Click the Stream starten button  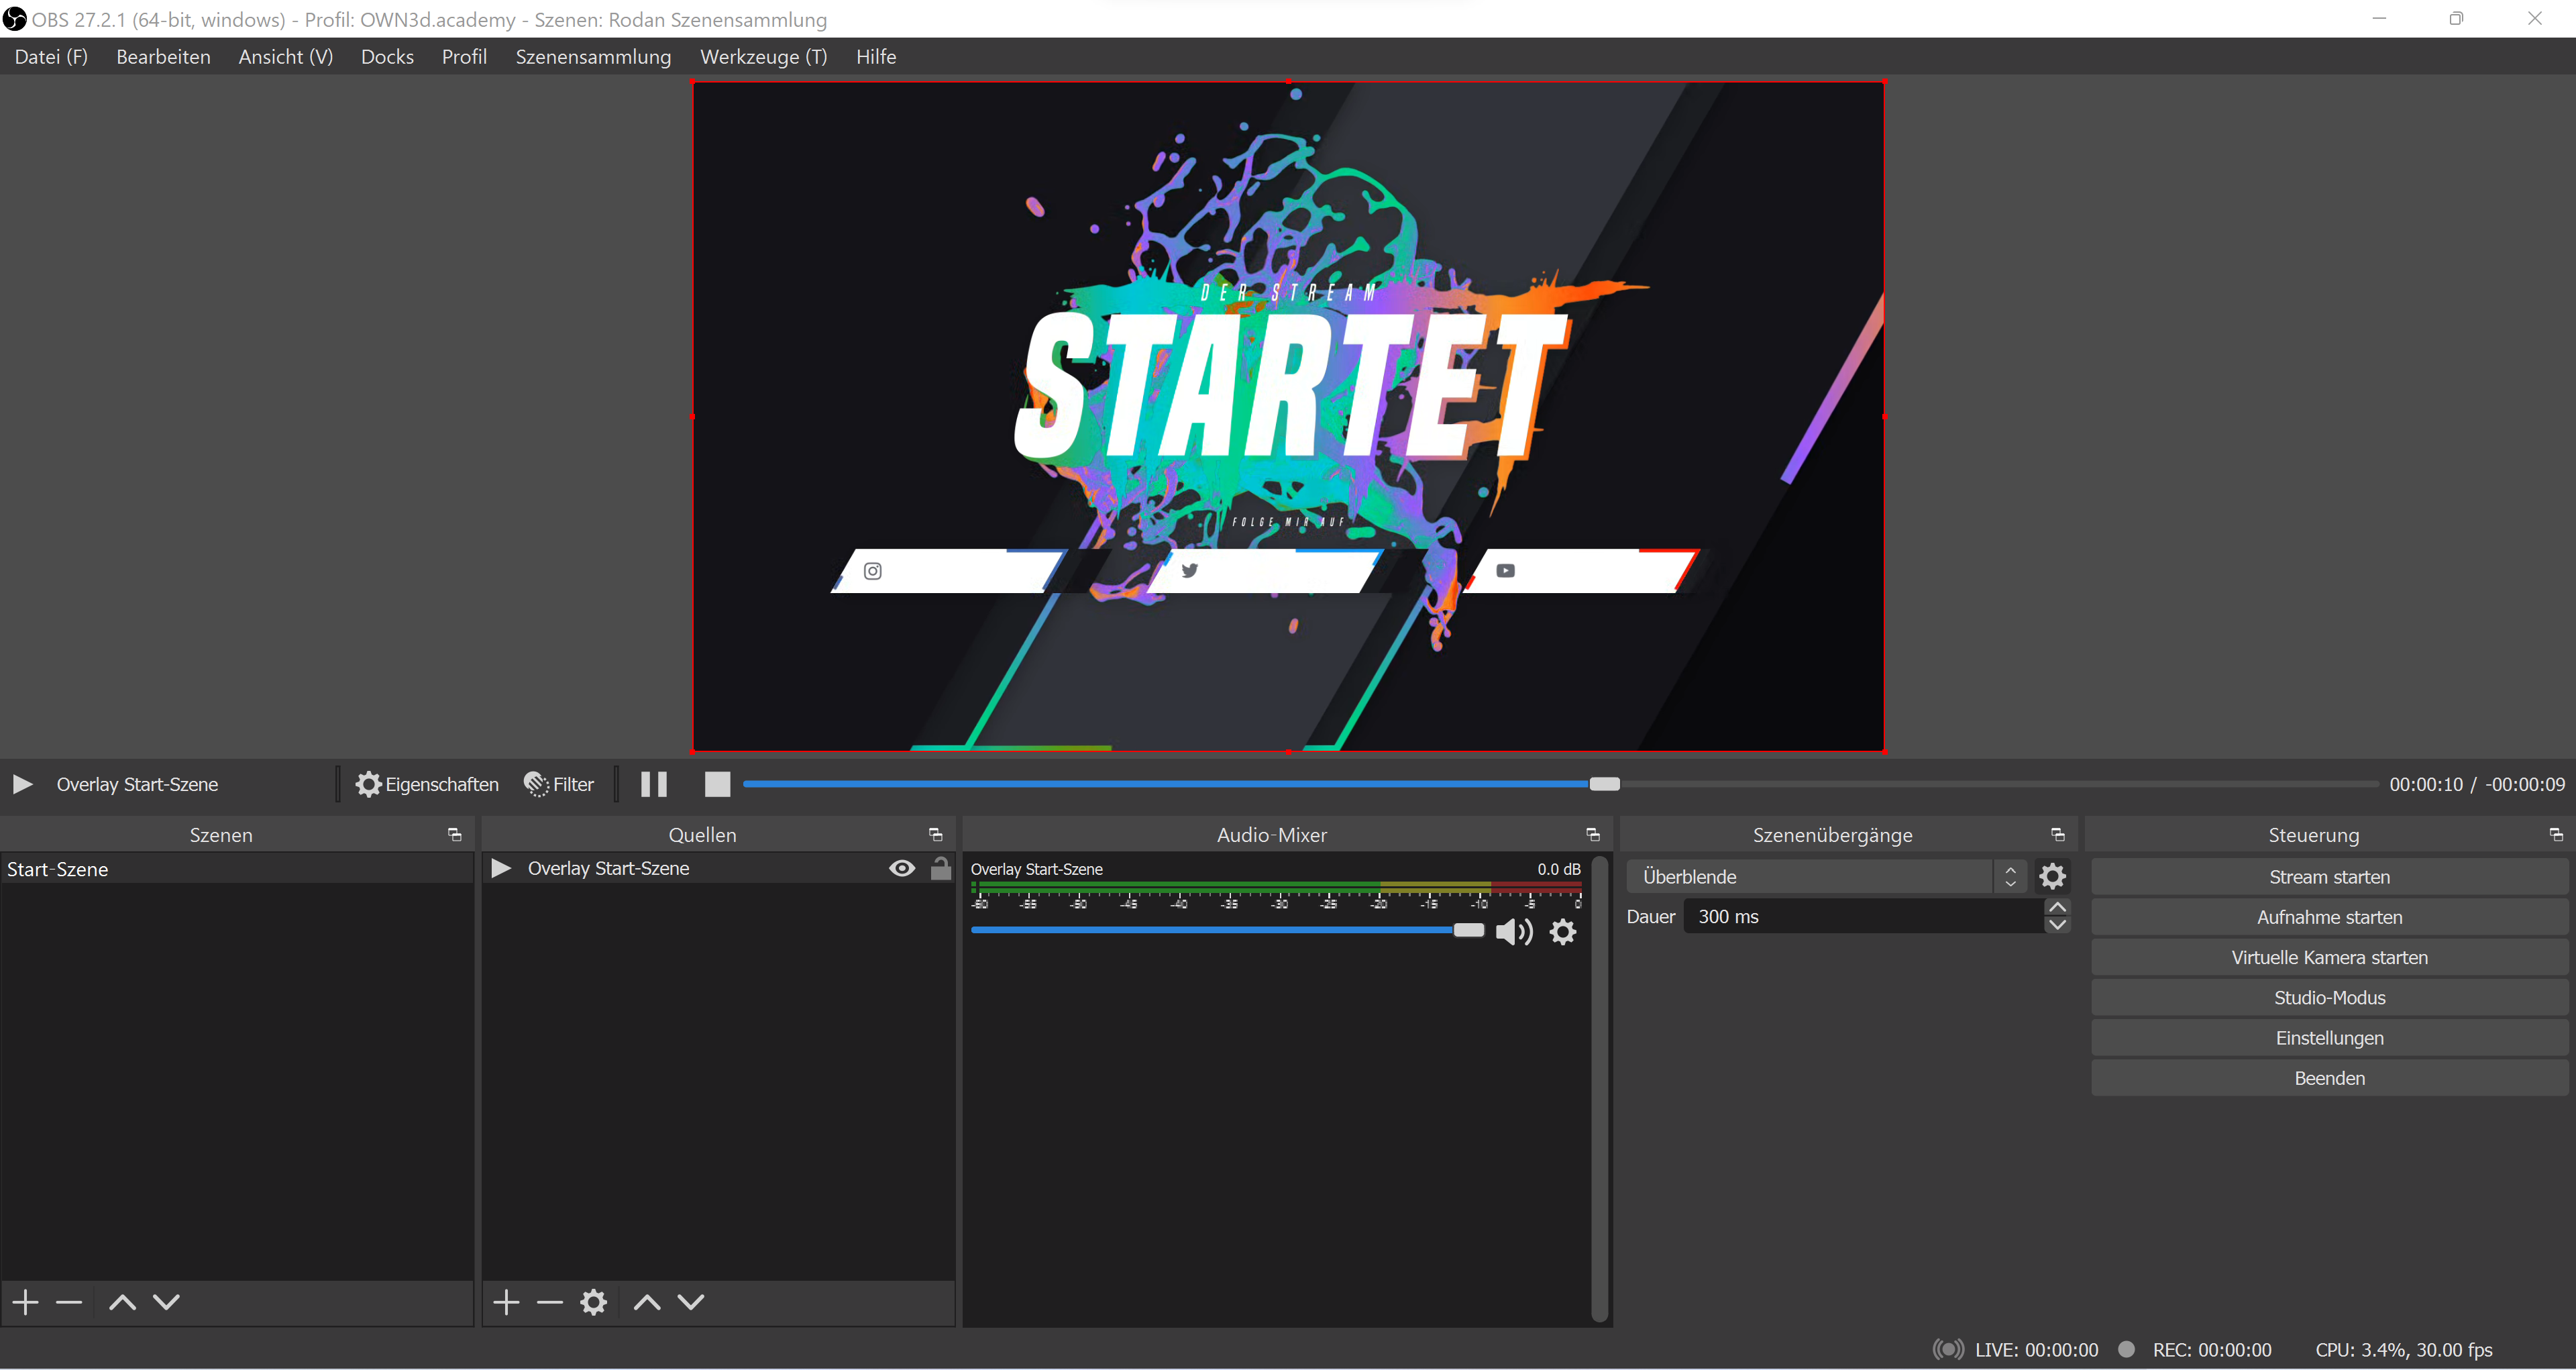point(2328,876)
